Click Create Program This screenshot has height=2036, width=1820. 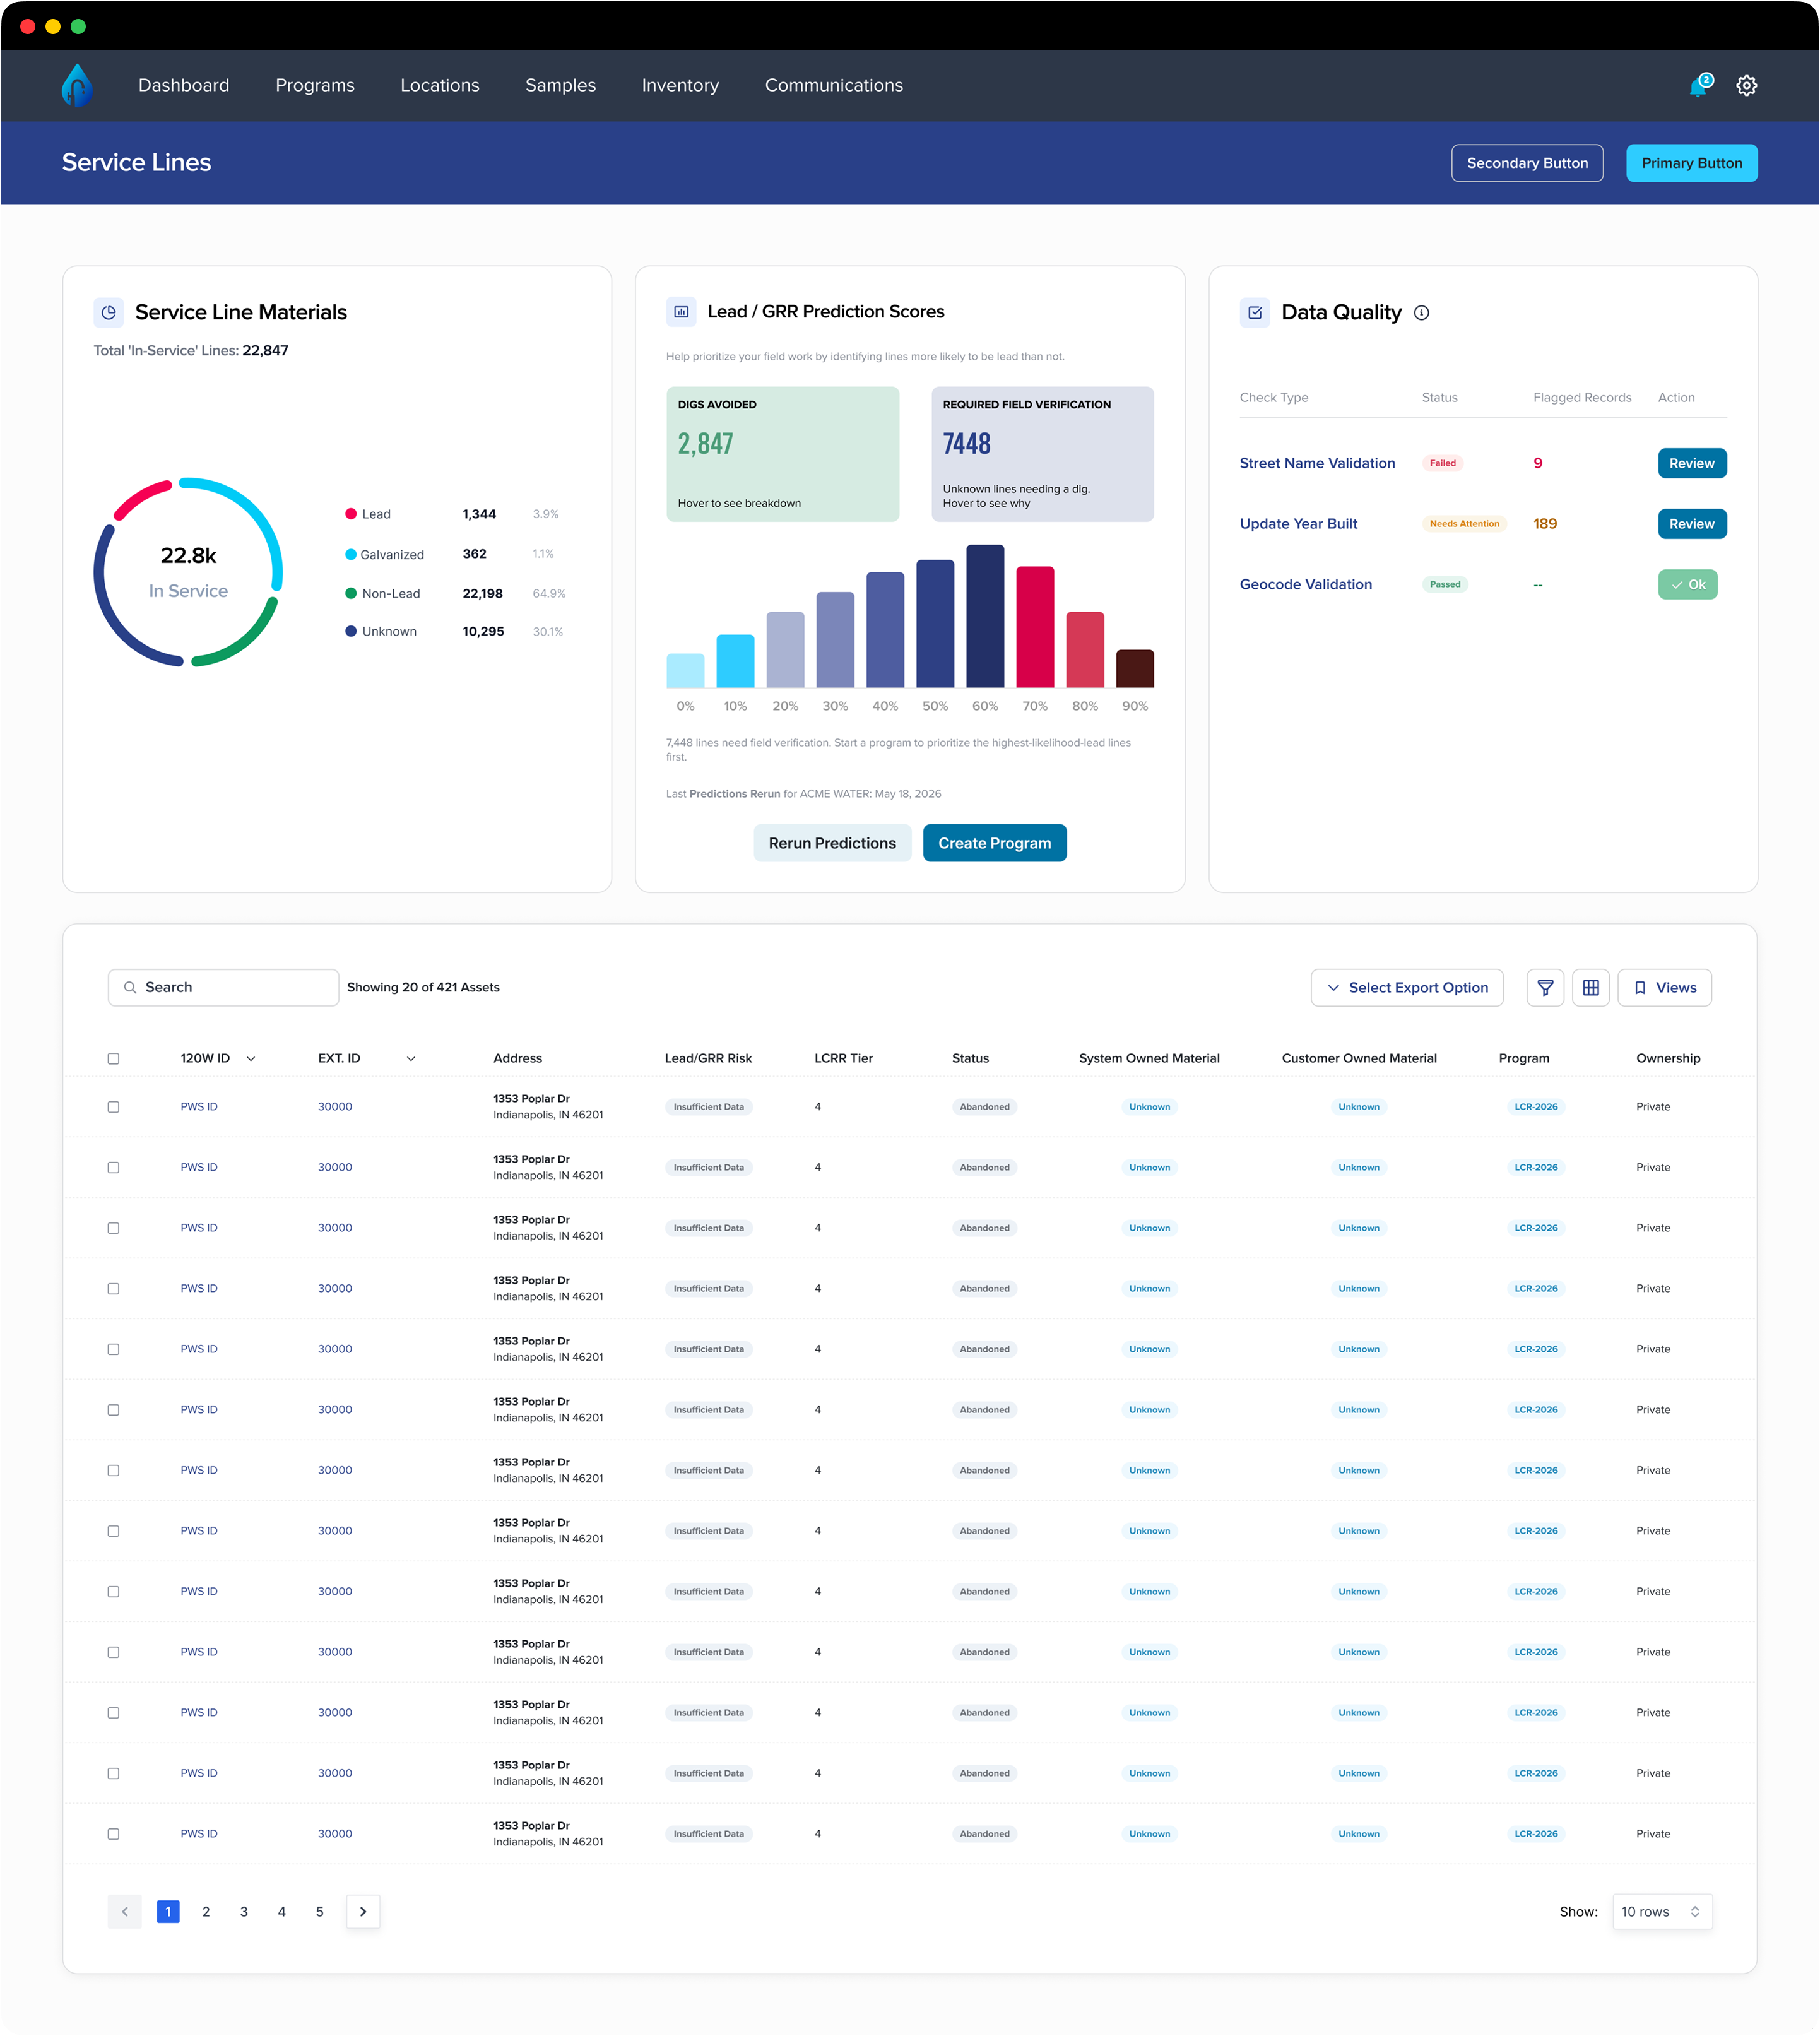point(994,843)
